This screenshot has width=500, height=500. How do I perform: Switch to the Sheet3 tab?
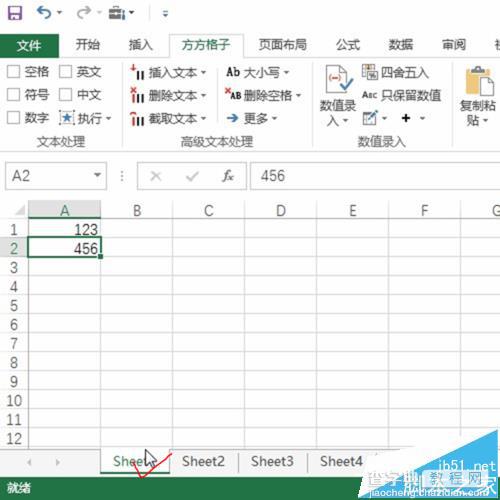click(272, 462)
